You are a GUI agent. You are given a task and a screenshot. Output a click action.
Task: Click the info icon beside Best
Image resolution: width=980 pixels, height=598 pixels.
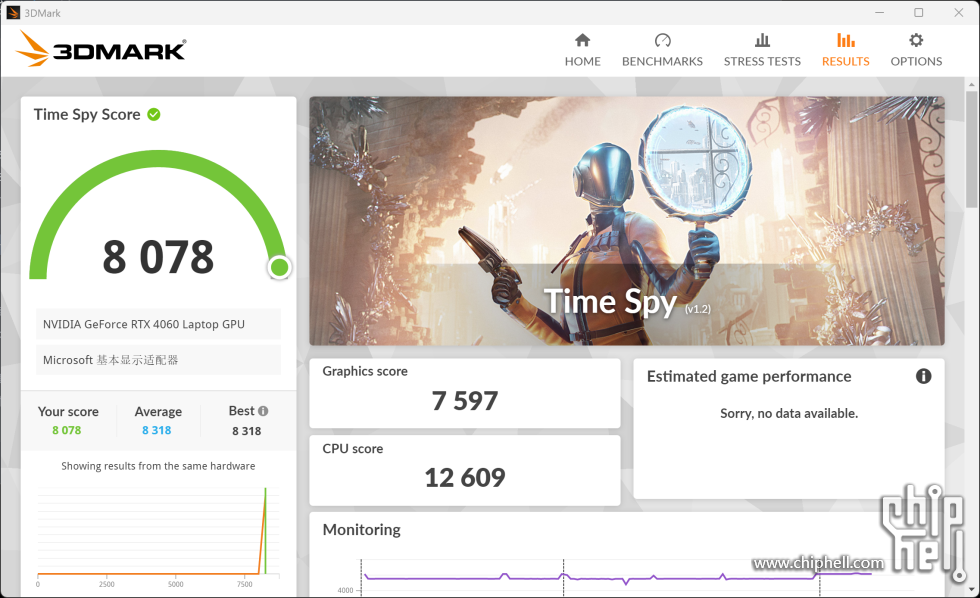[x=263, y=411]
